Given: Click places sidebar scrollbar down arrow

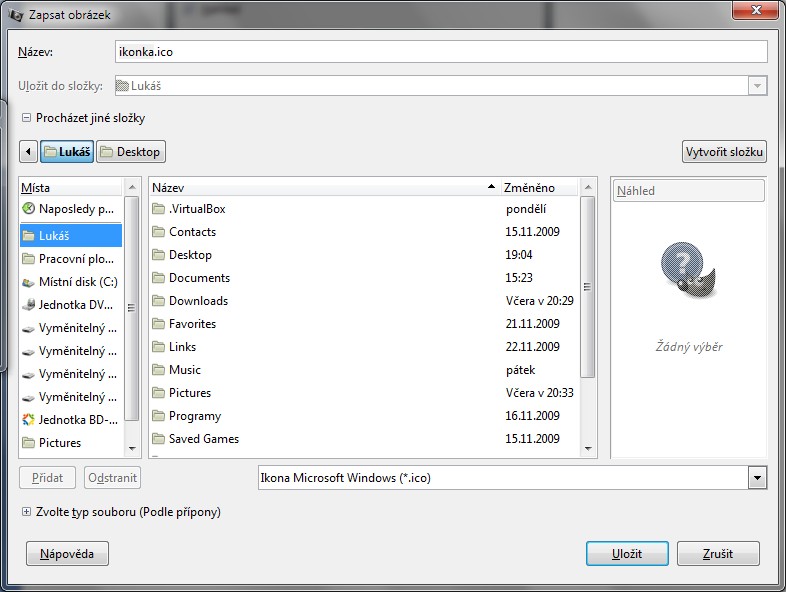Looking at the screenshot, I should click(132, 449).
